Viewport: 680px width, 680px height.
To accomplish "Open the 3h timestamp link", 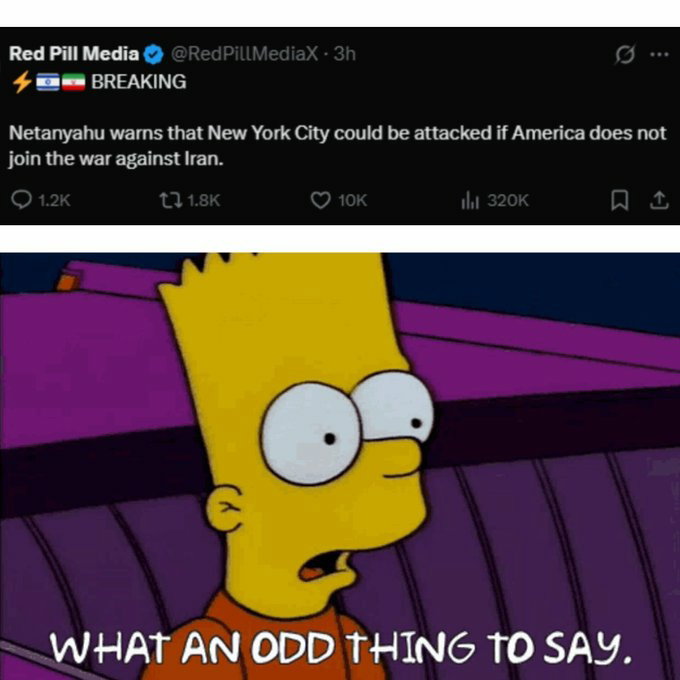I will (x=345, y=54).
